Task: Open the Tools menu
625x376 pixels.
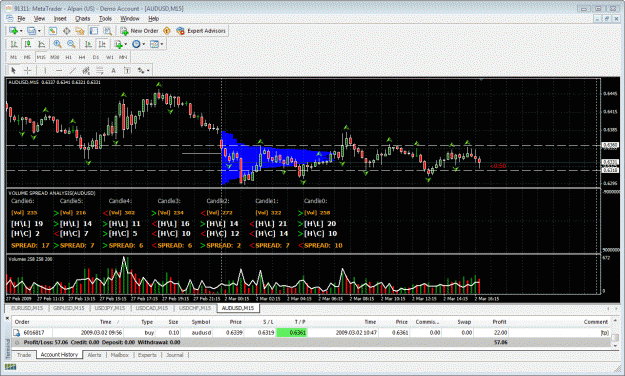Action: click(x=105, y=18)
